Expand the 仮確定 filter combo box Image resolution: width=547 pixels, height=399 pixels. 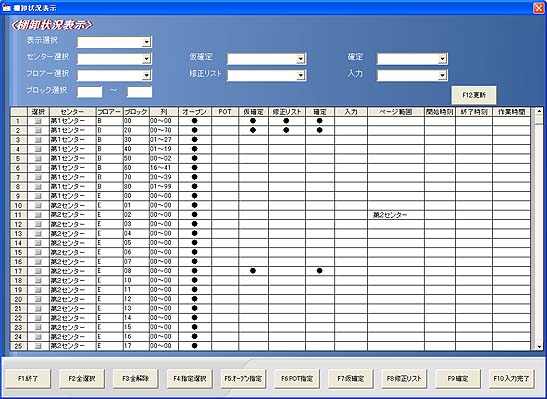tap(301, 59)
